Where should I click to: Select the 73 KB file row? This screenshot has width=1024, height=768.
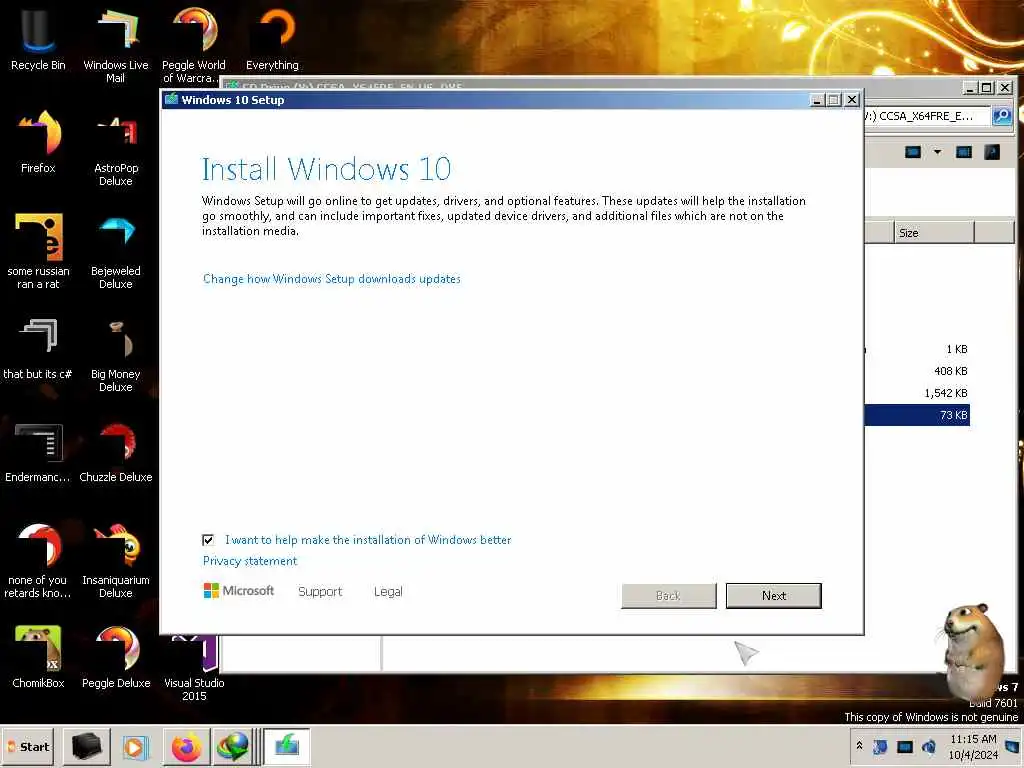pos(917,415)
